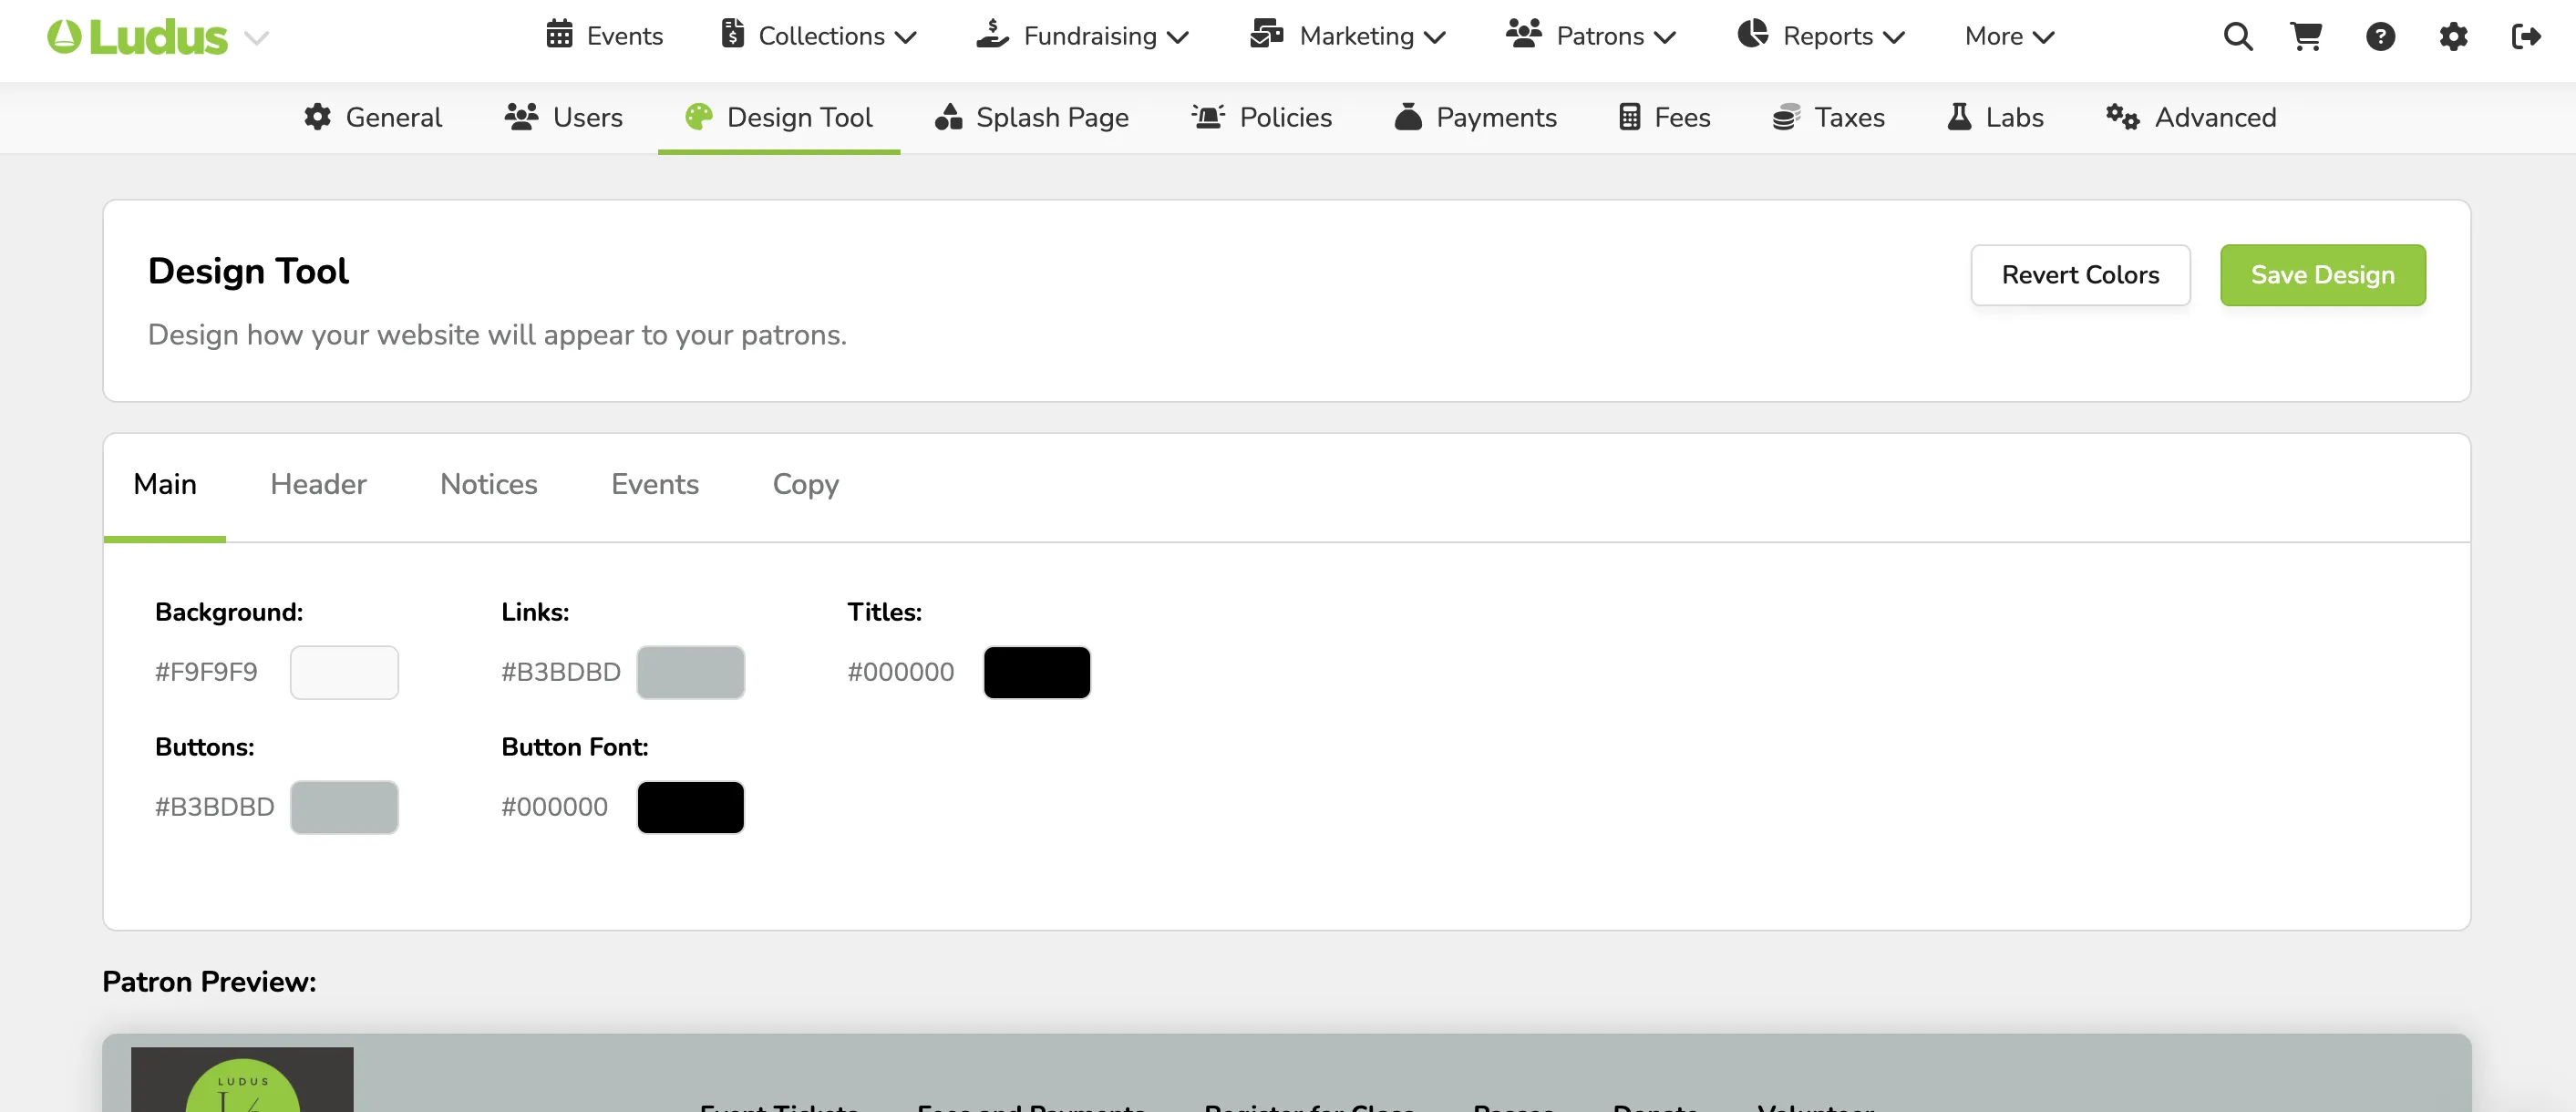Open the Payments settings tab

coord(1476,117)
